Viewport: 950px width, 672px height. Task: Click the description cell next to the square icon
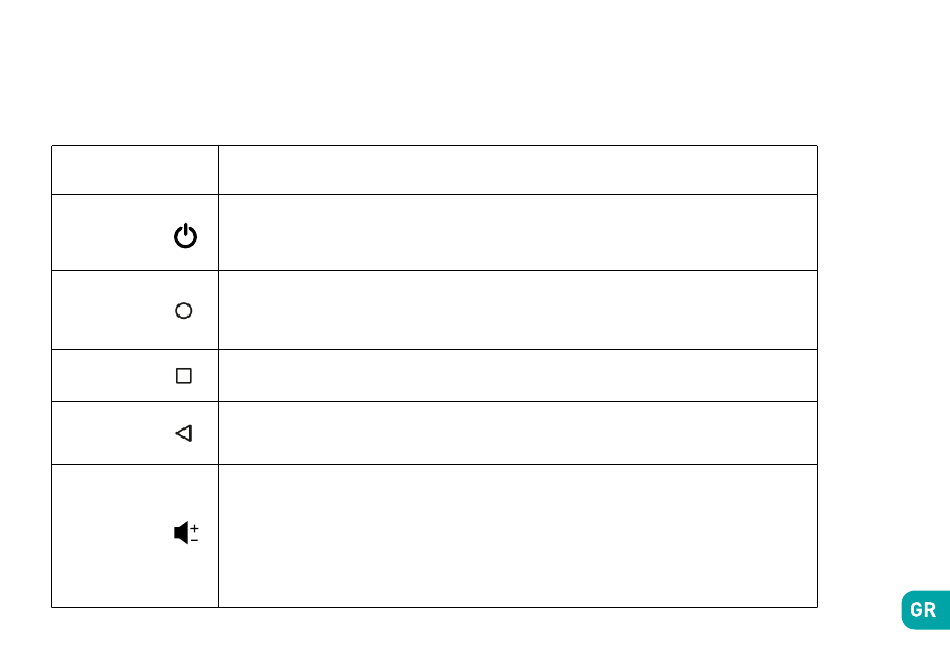pos(518,376)
